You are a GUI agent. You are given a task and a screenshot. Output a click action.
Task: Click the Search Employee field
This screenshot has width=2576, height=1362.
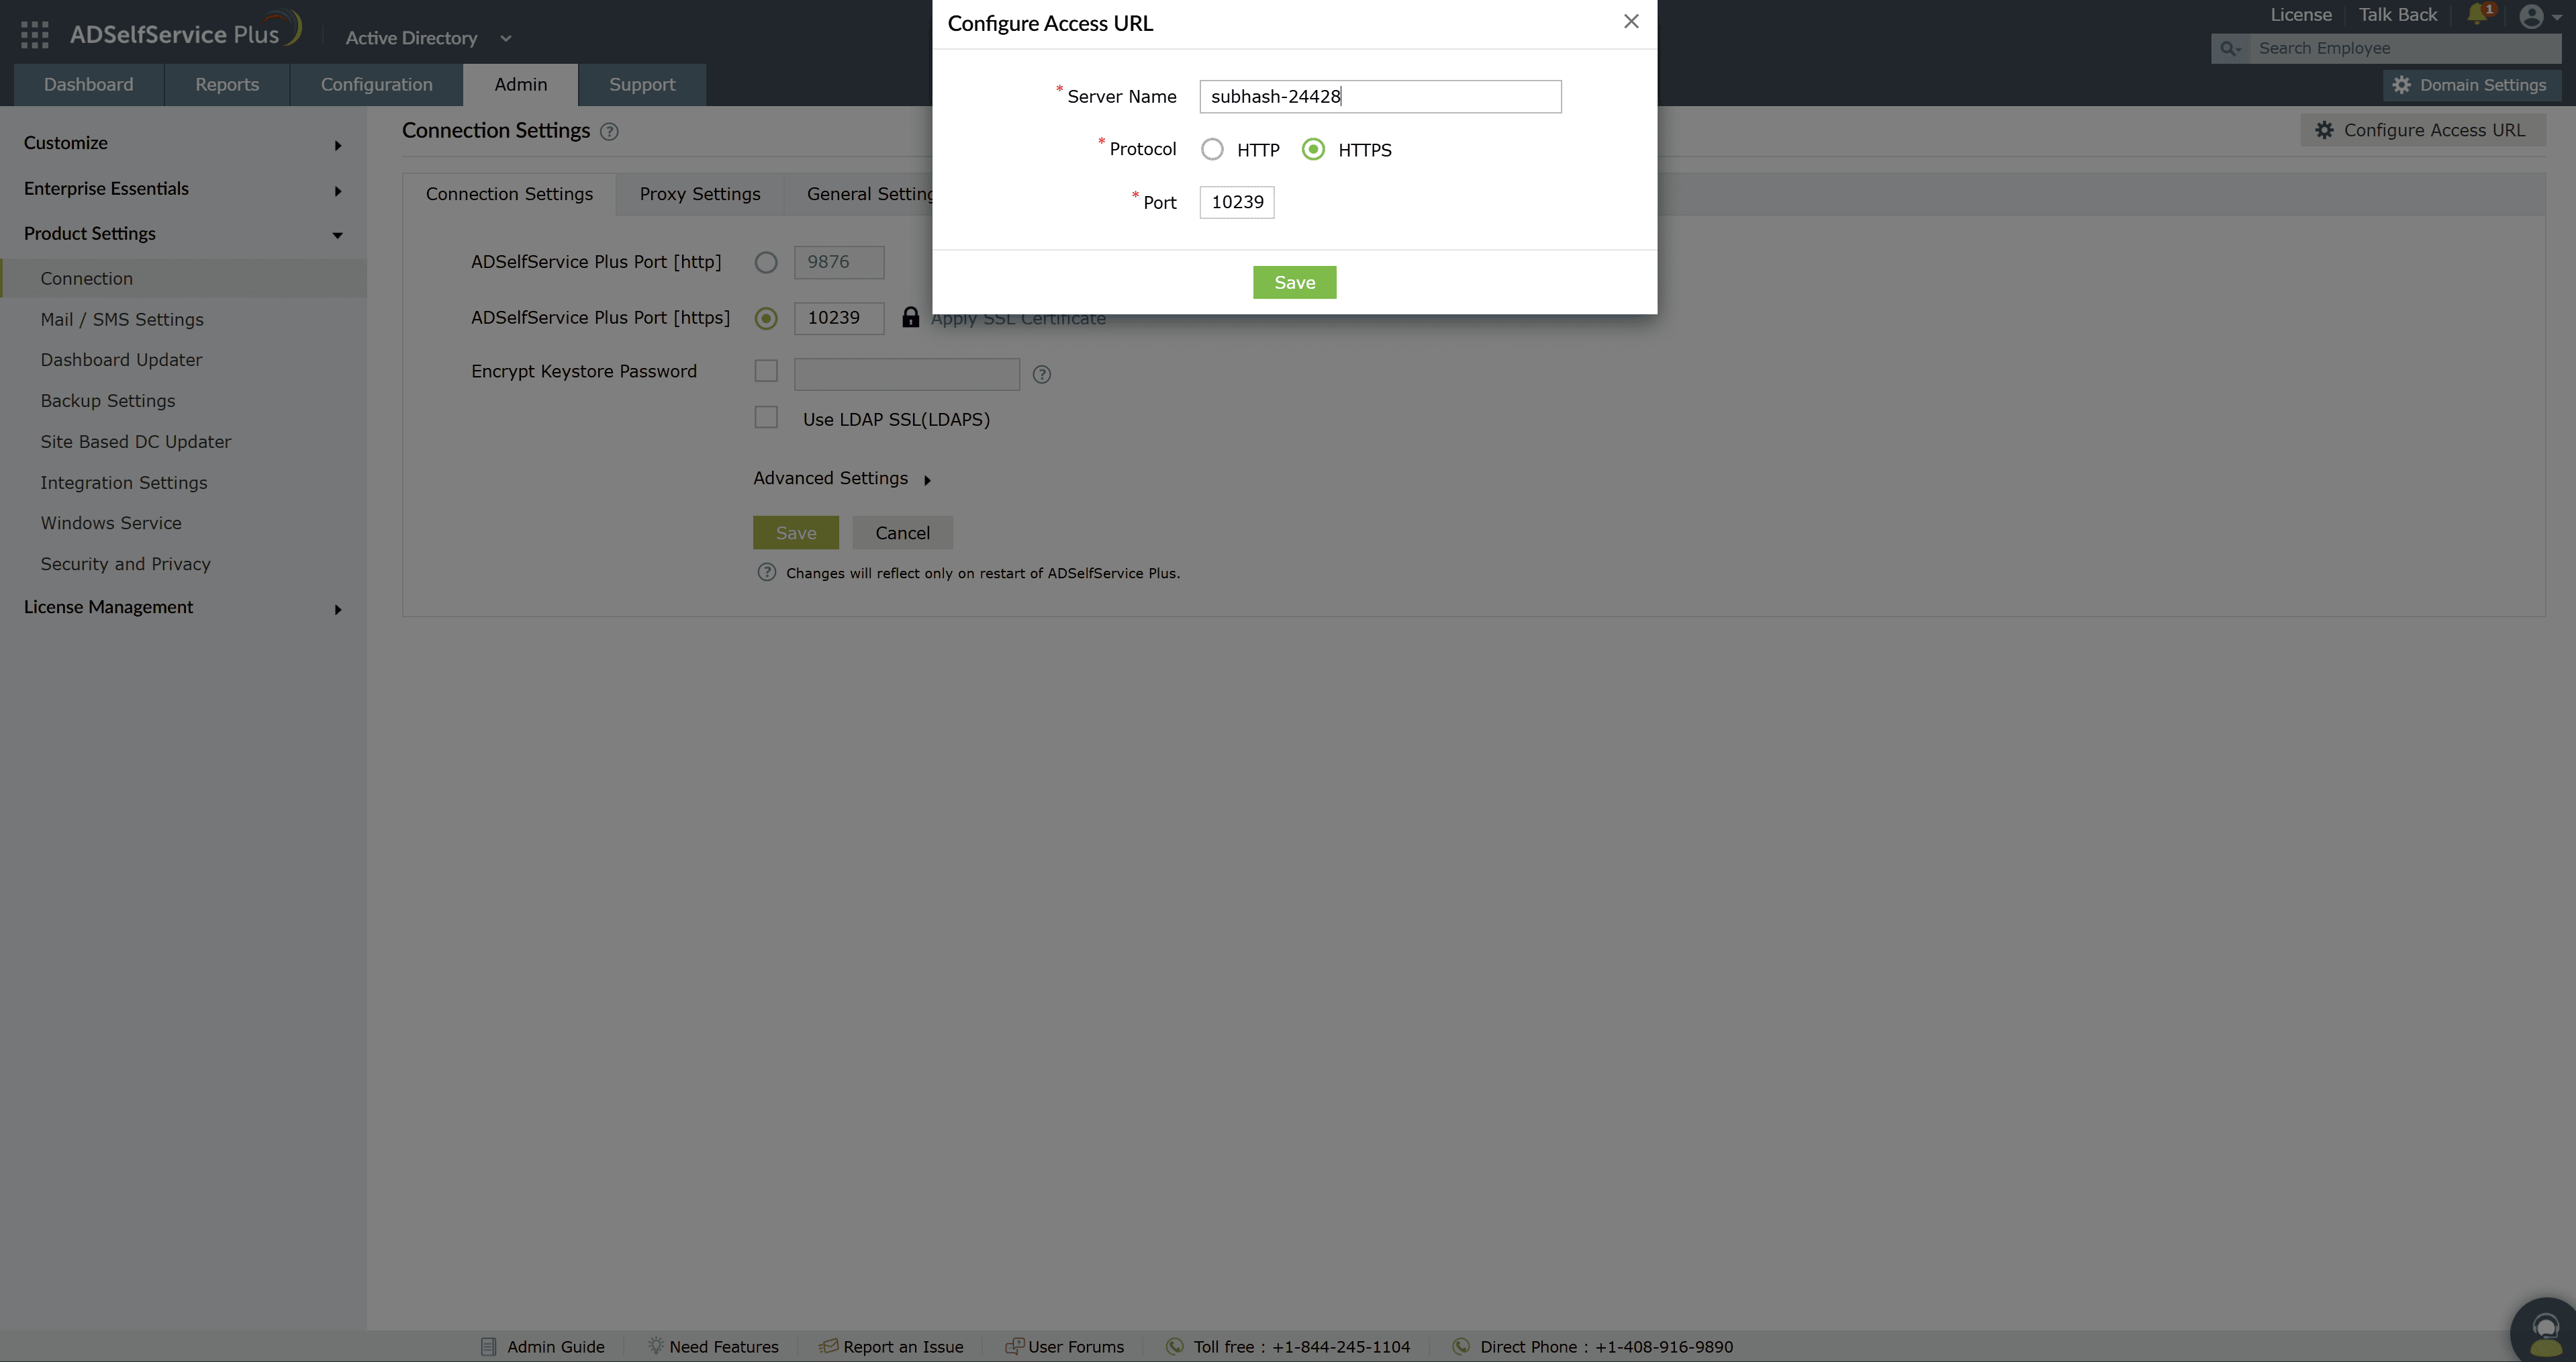point(2404,48)
